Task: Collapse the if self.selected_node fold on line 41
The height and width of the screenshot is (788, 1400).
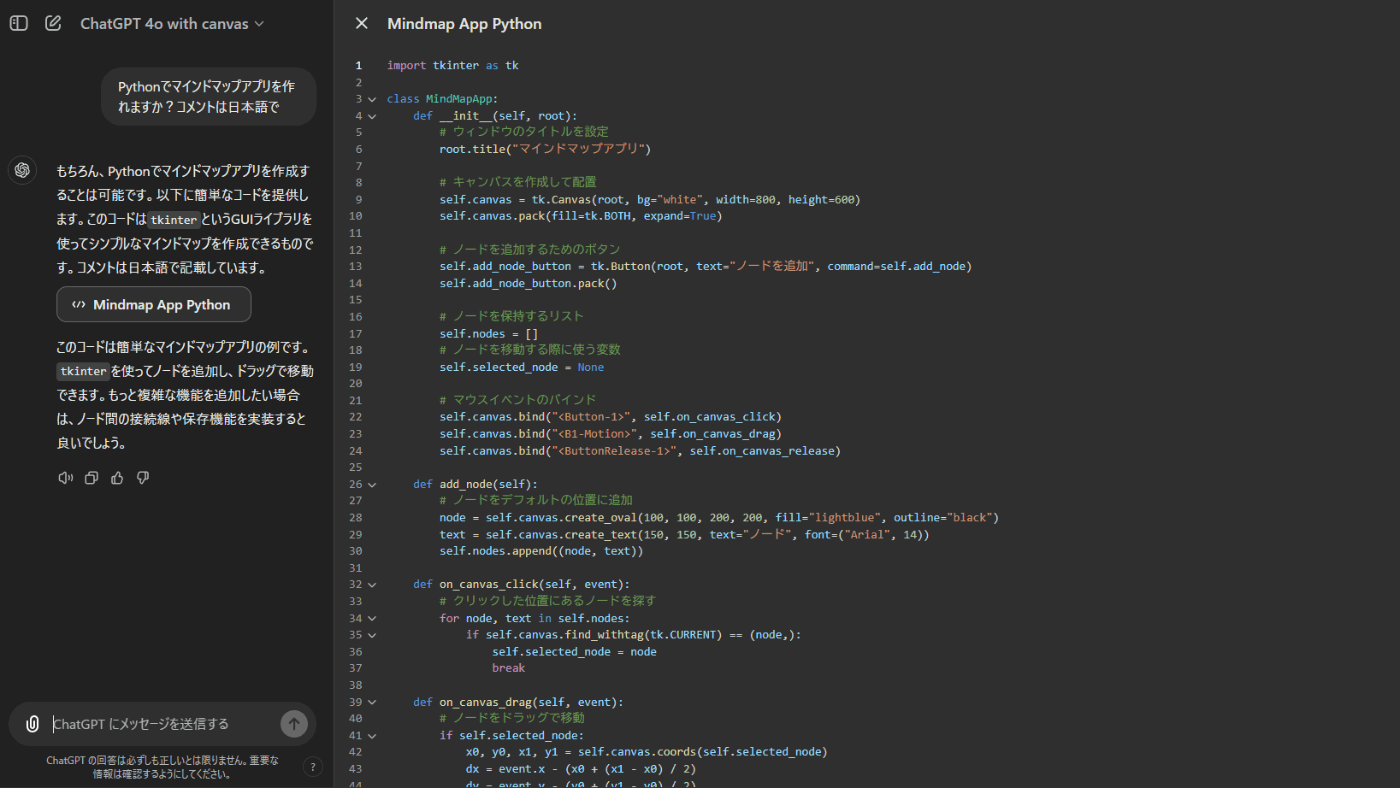Action: 372,735
